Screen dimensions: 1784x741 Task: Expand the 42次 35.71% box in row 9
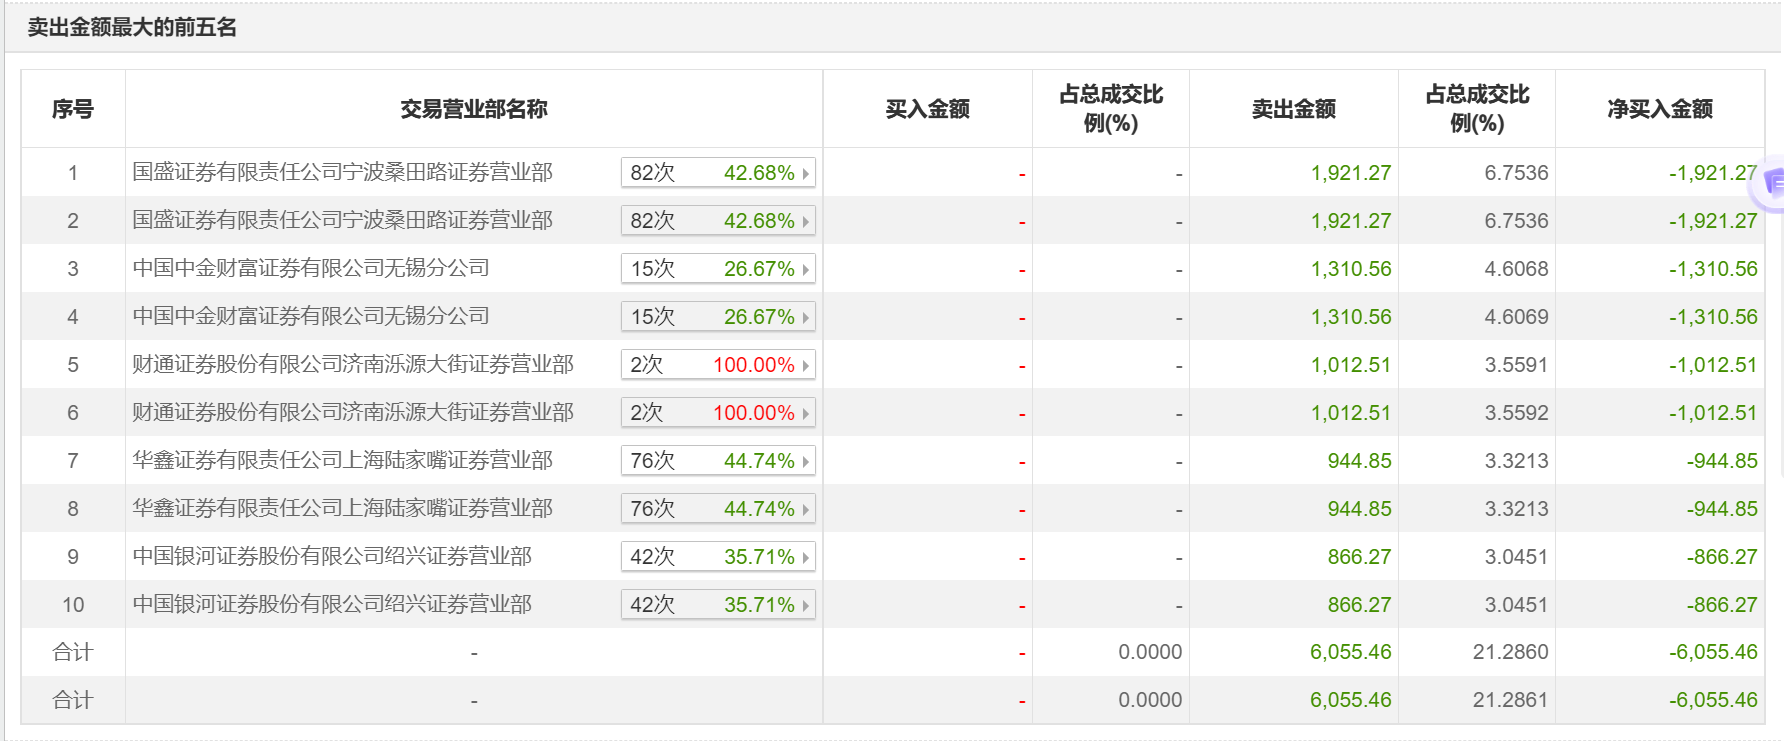[x=718, y=556]
